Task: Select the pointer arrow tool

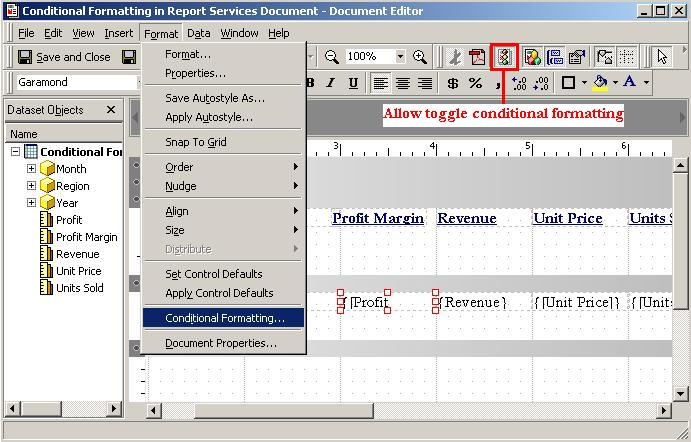Action: pos(661,57)
